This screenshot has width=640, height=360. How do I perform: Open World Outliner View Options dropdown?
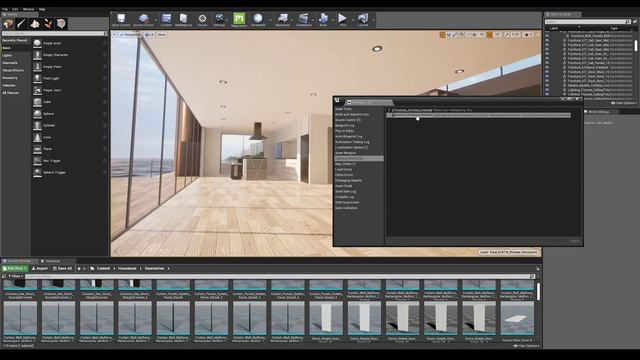tap(624, 103)
